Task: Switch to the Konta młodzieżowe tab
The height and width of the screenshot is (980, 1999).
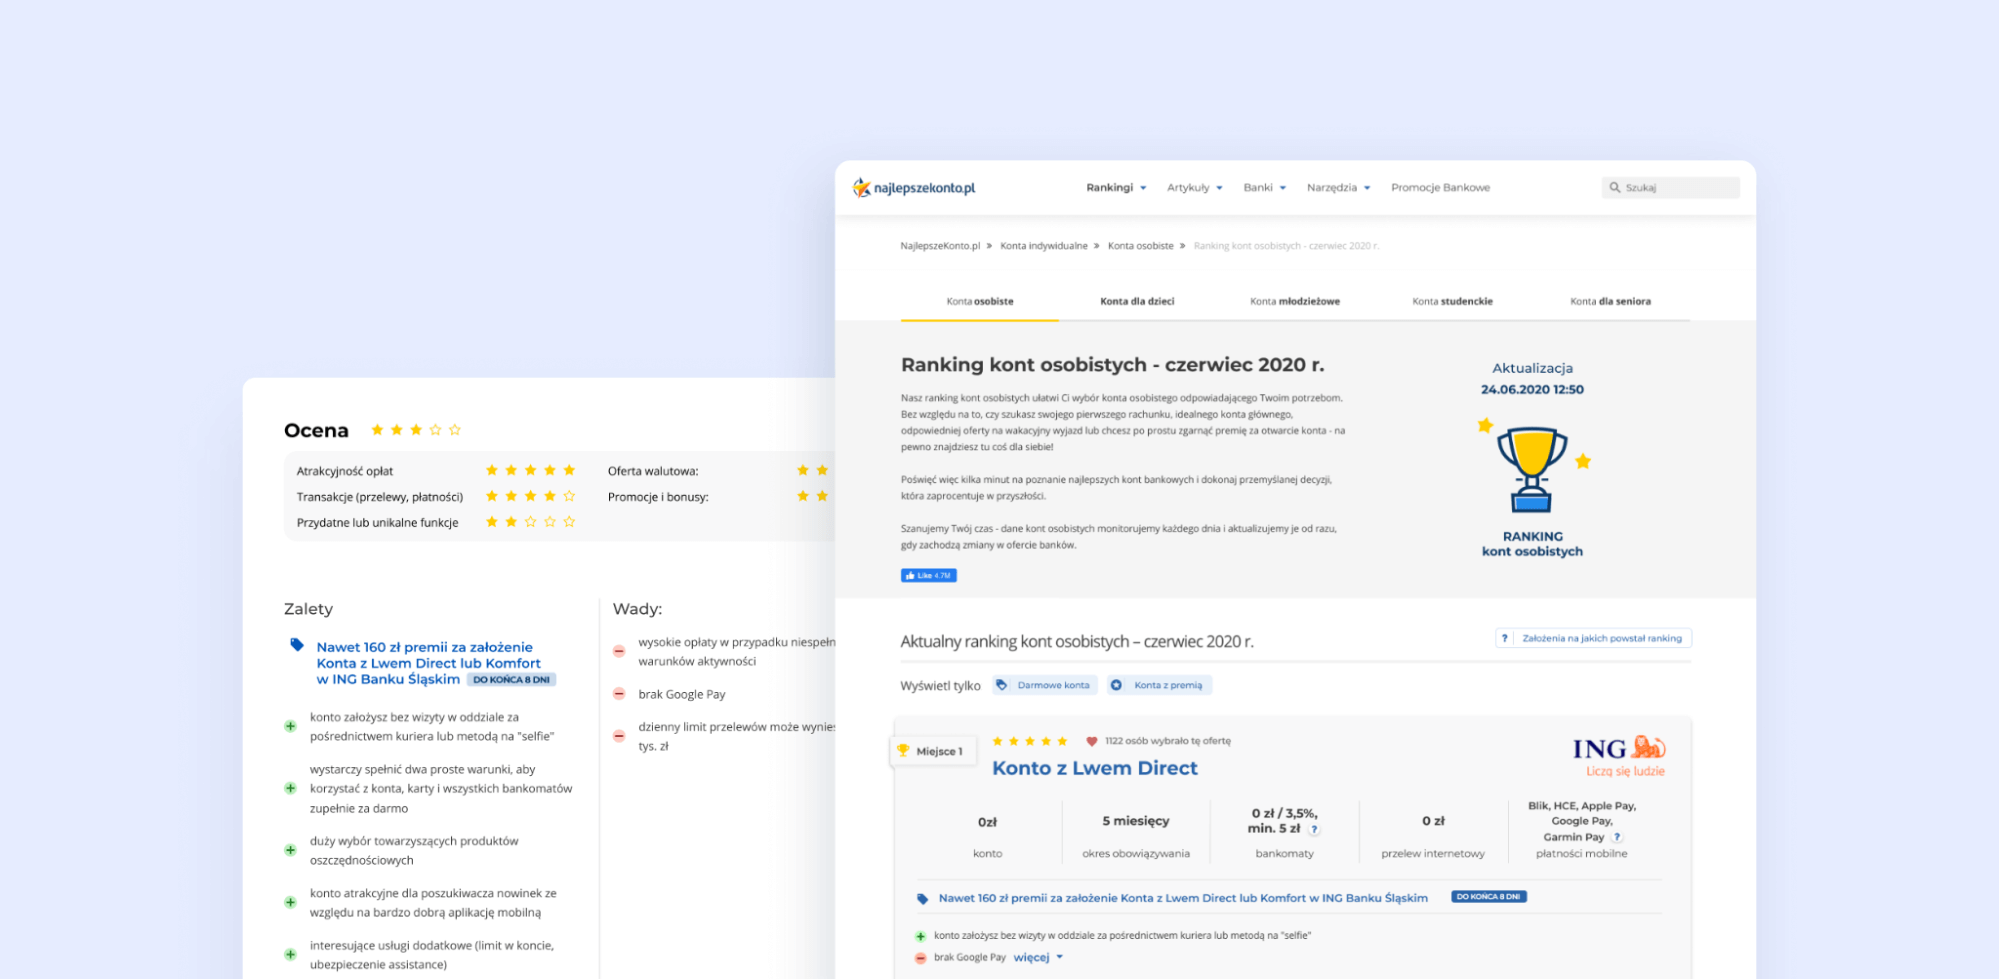Action: 1295,301
